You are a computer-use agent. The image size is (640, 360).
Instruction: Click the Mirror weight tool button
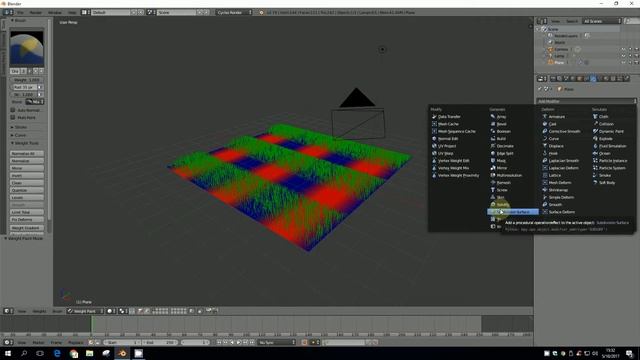(x=27, y=168)
